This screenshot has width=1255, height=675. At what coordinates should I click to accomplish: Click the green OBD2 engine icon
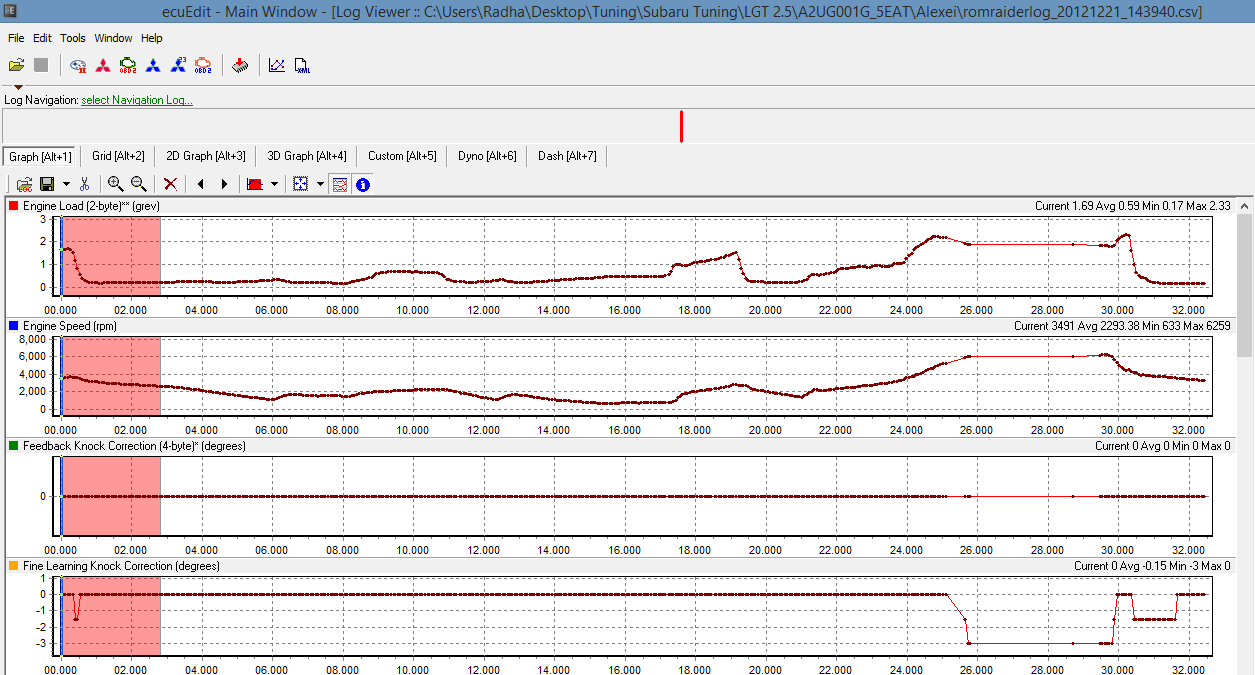click(128, 65)
